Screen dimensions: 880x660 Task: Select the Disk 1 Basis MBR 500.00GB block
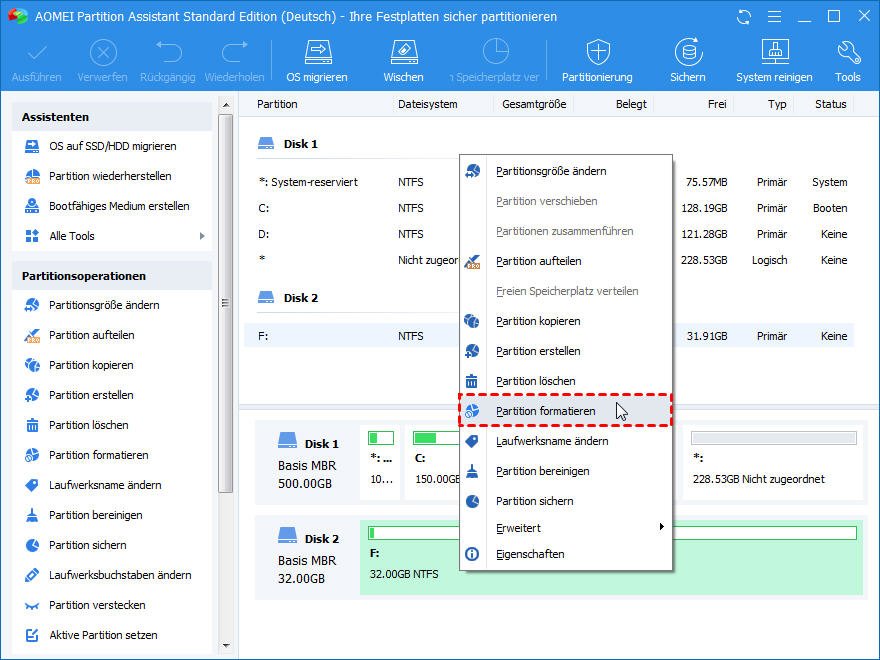pyautogui.click(x=307, y=464)
